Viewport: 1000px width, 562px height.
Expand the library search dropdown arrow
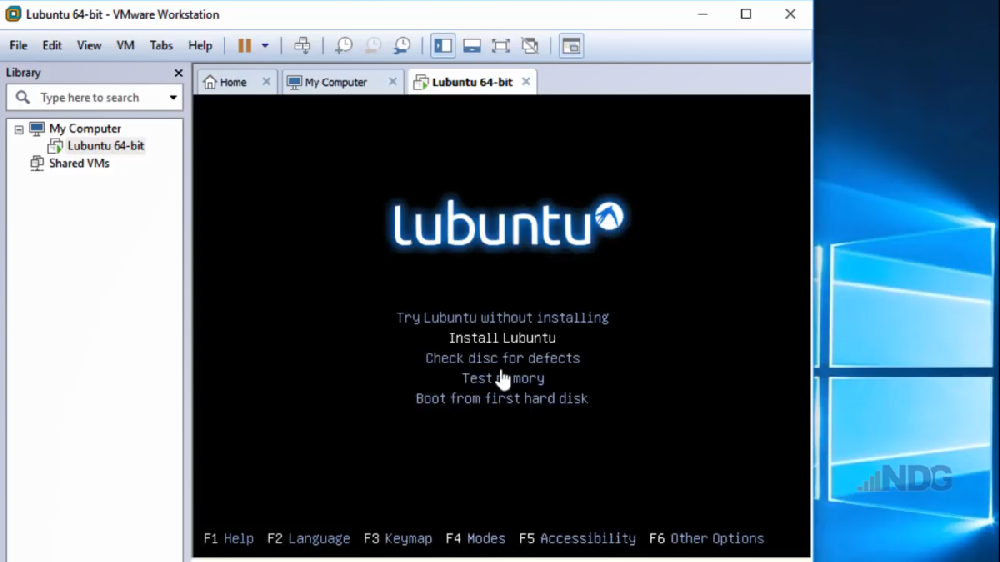click(x=173, y=98)
